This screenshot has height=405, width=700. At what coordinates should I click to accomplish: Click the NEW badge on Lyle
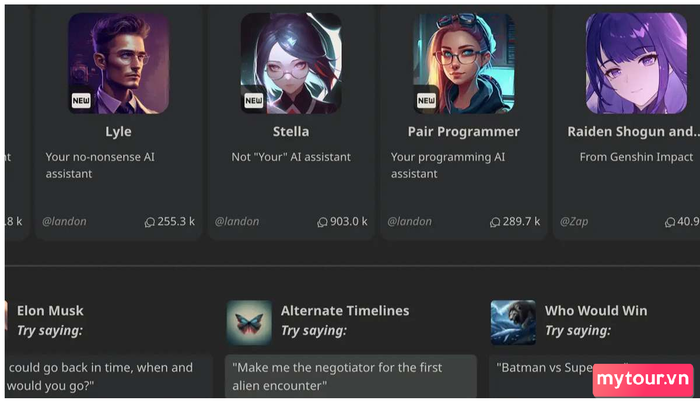point(81,100)
